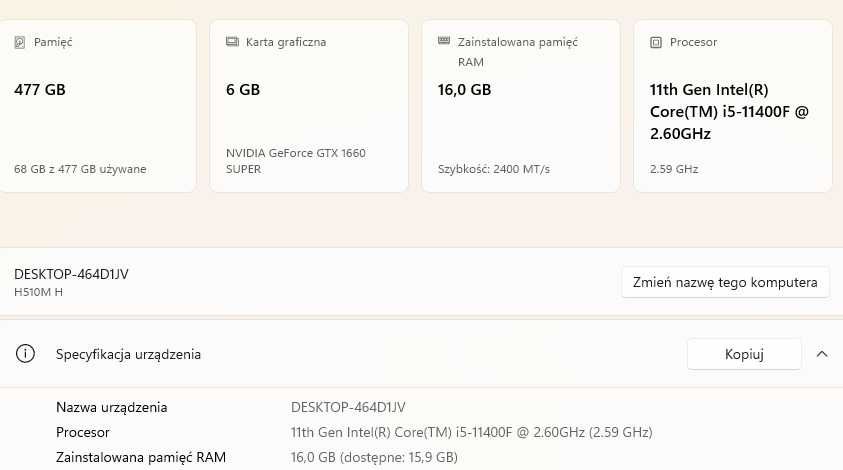The width and height of the screenshot is (843, 470).
Task: Select the 477 GB storage value
Action: 40,90
